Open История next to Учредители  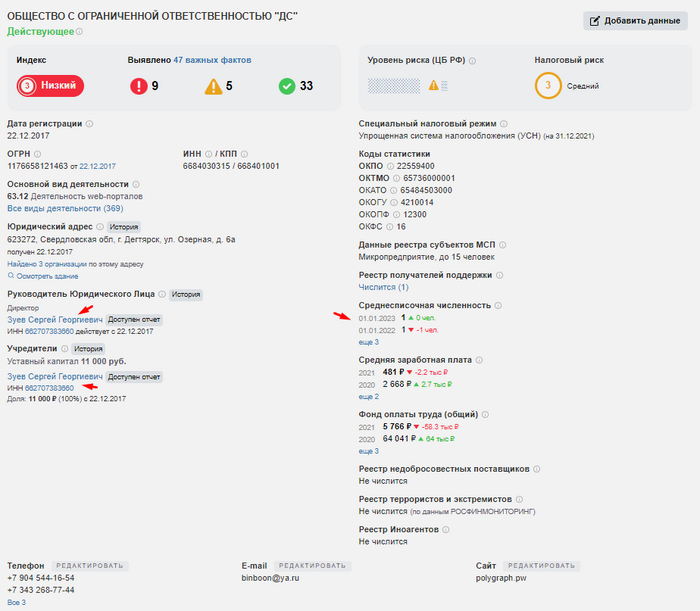coord(89,349)
